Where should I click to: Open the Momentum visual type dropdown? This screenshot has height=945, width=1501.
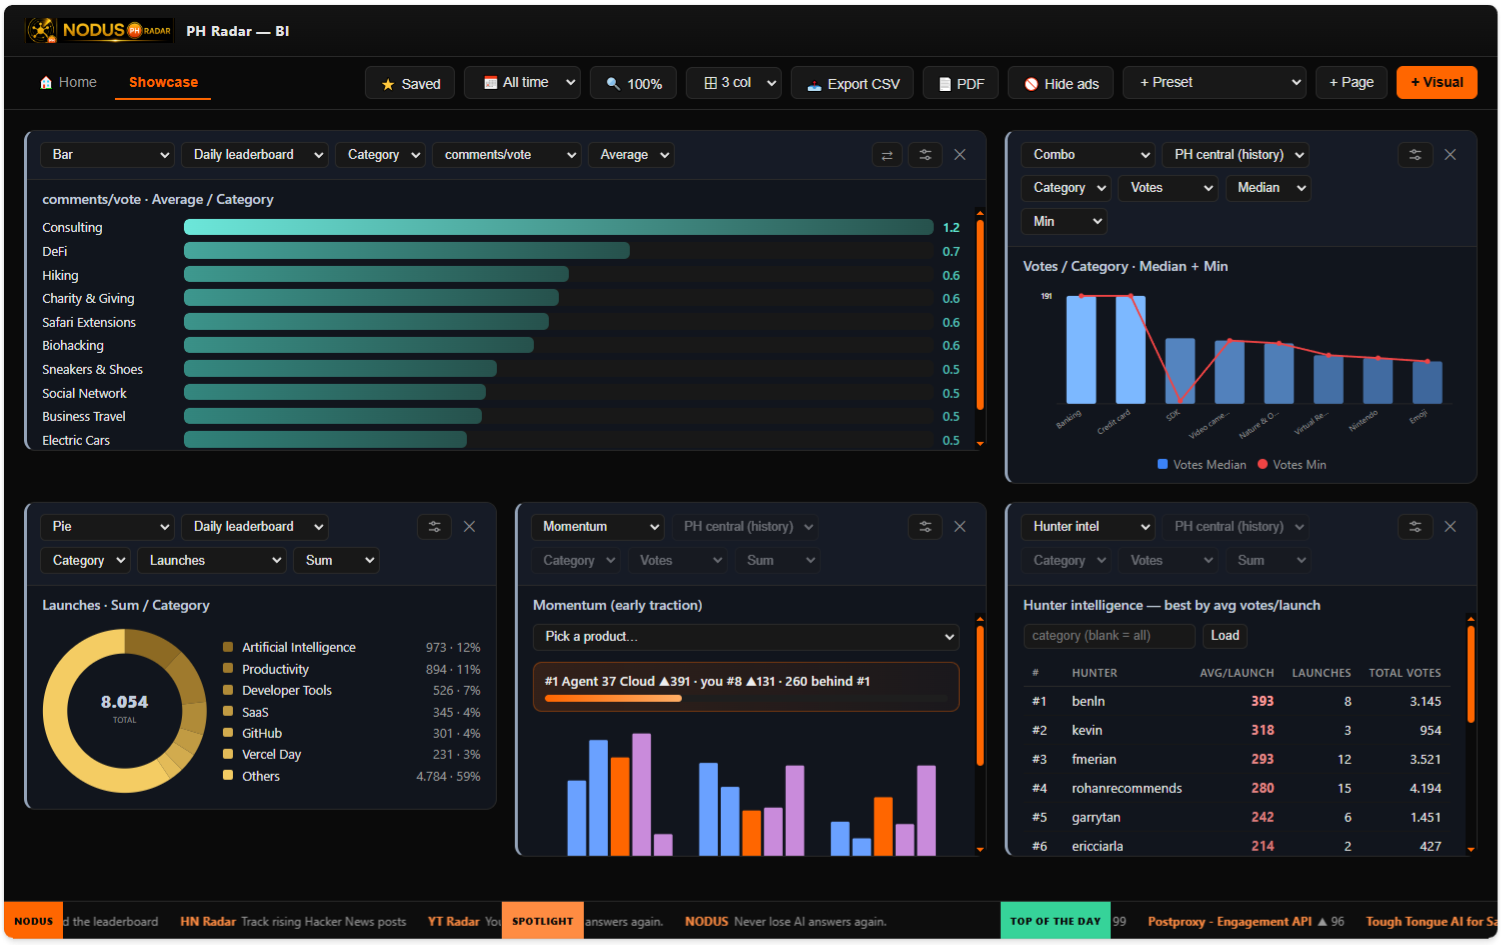598,527
